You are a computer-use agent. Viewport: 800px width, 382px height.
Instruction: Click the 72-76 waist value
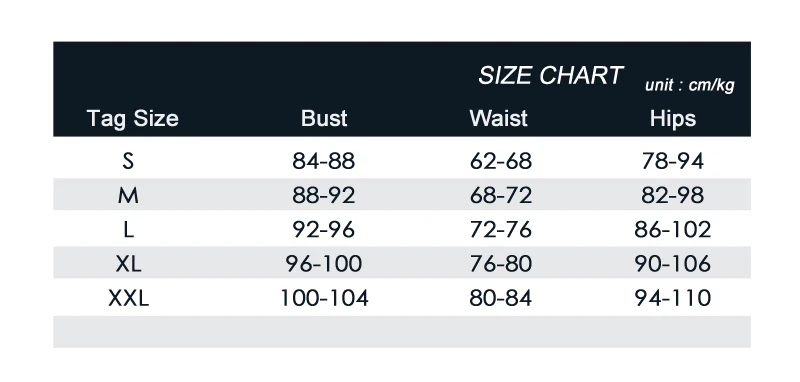click(501, 230)
